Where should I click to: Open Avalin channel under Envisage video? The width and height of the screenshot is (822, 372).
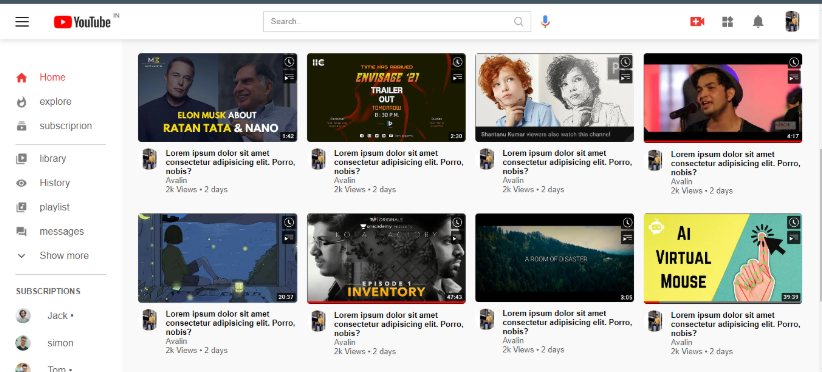click(x=344, y=180)
